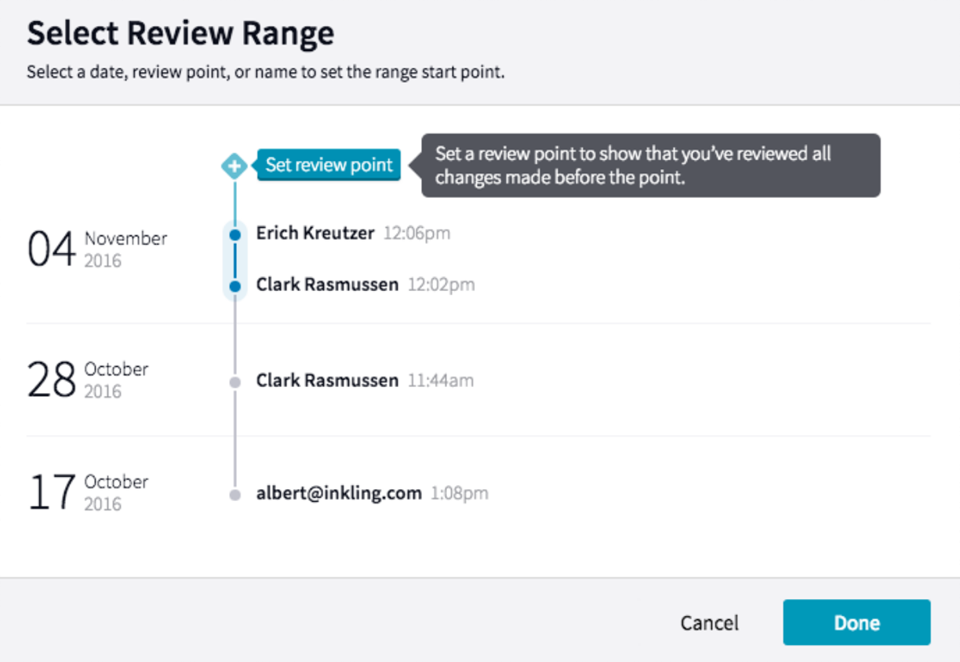Select albert@inkling.com as the start point

[x=338, y=493]
